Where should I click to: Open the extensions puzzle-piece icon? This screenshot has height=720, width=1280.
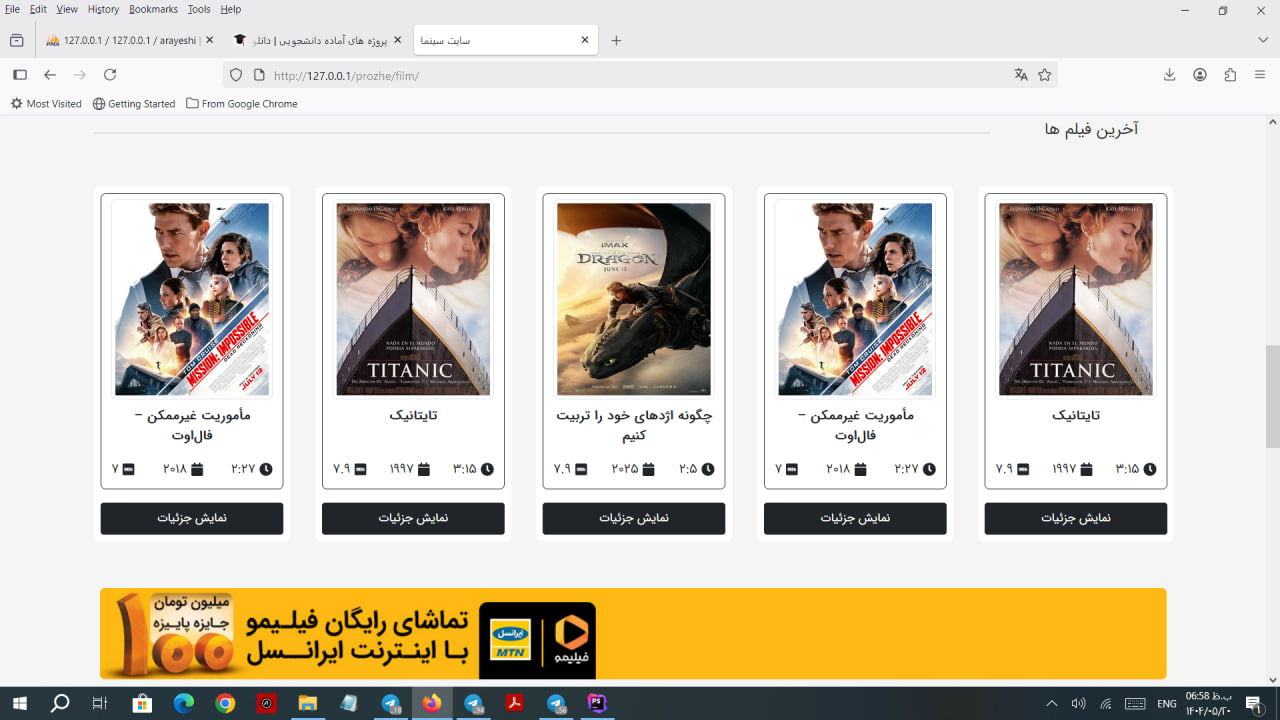[x=1230, y=75]
